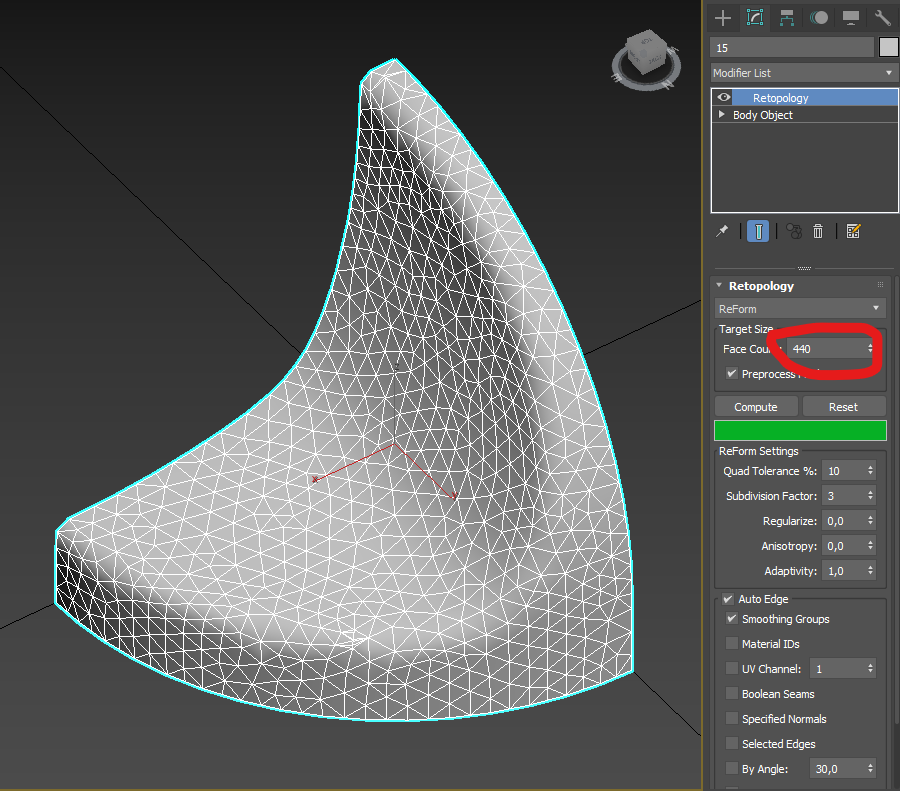Open the Utilities wrench panel
The height and width of the screenshot is (791, 900).
pos(882,17)
